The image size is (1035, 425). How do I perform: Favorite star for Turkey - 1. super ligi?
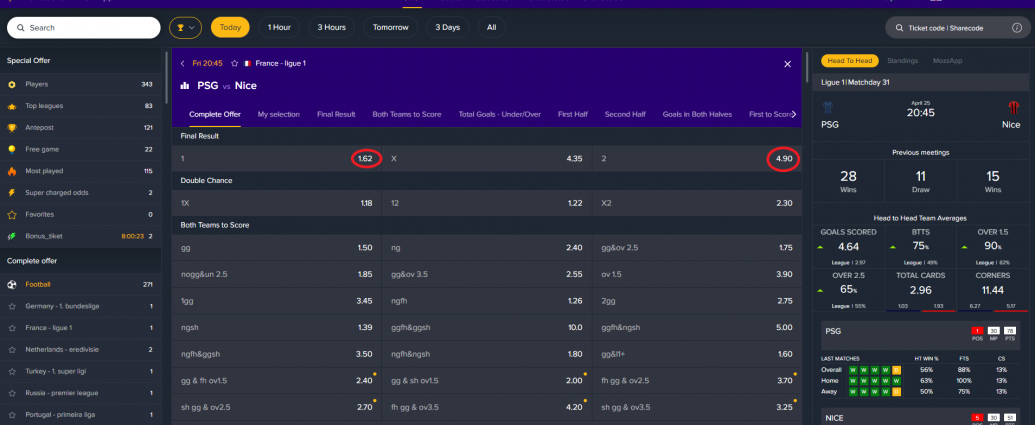pos(12,372)
